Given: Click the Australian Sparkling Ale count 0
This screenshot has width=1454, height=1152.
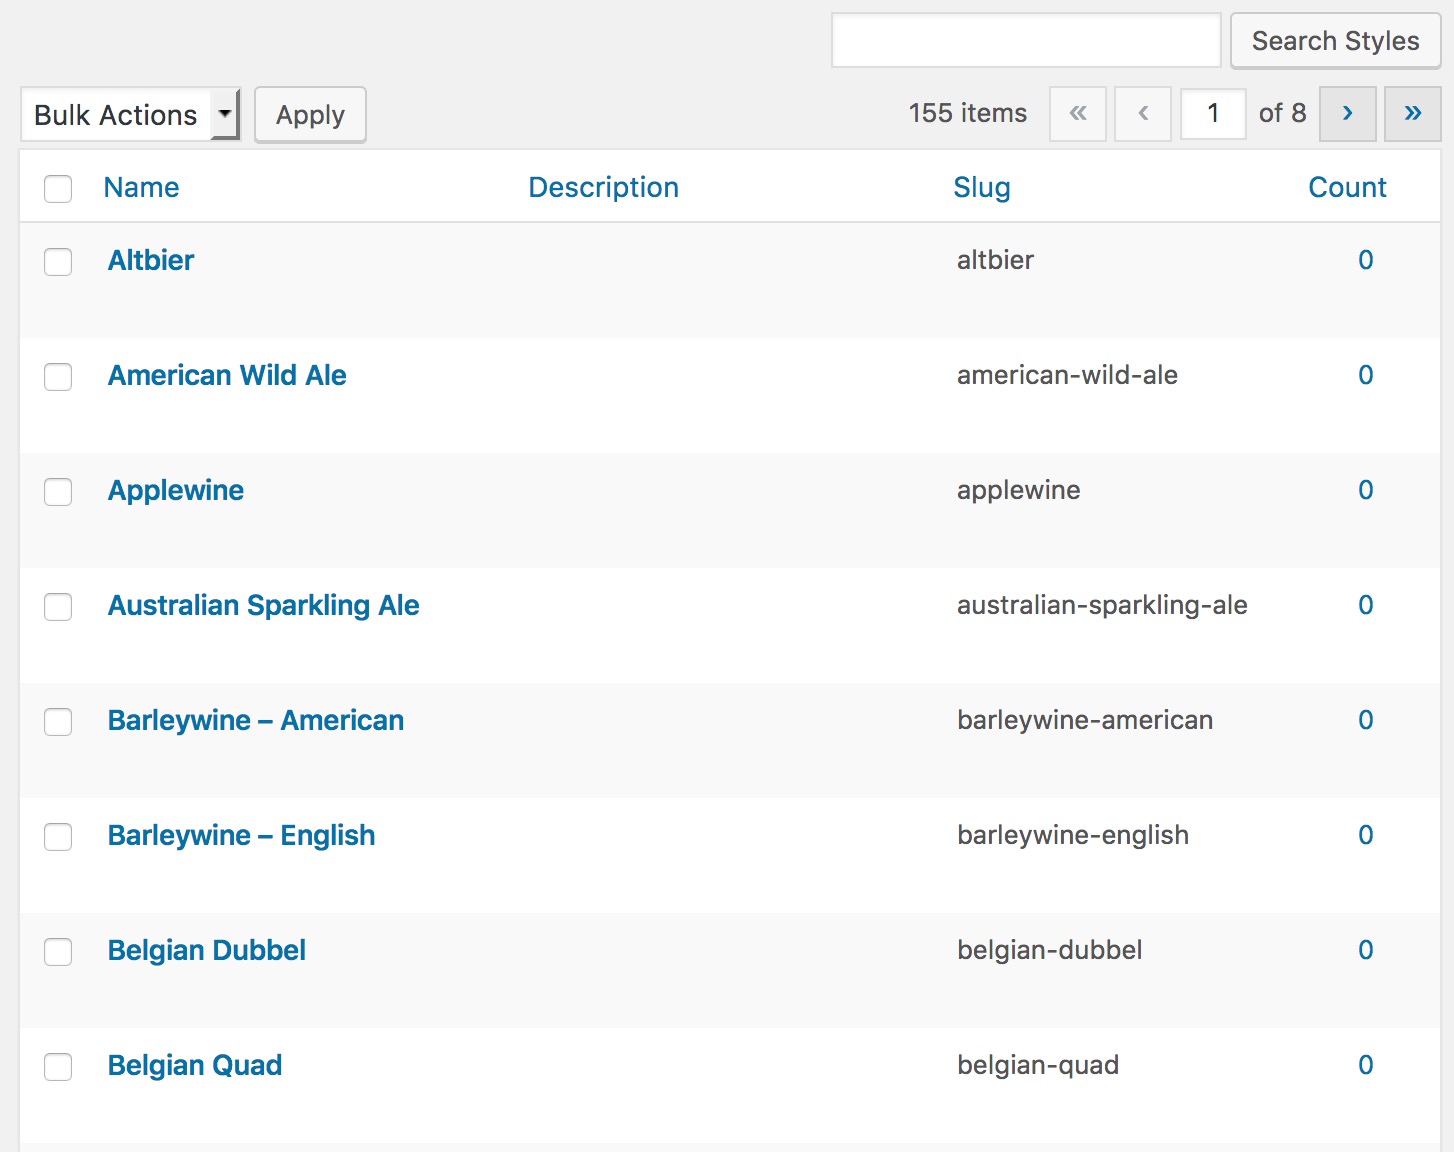Looking at the screenshot, I should click(x=1365, y=605).
